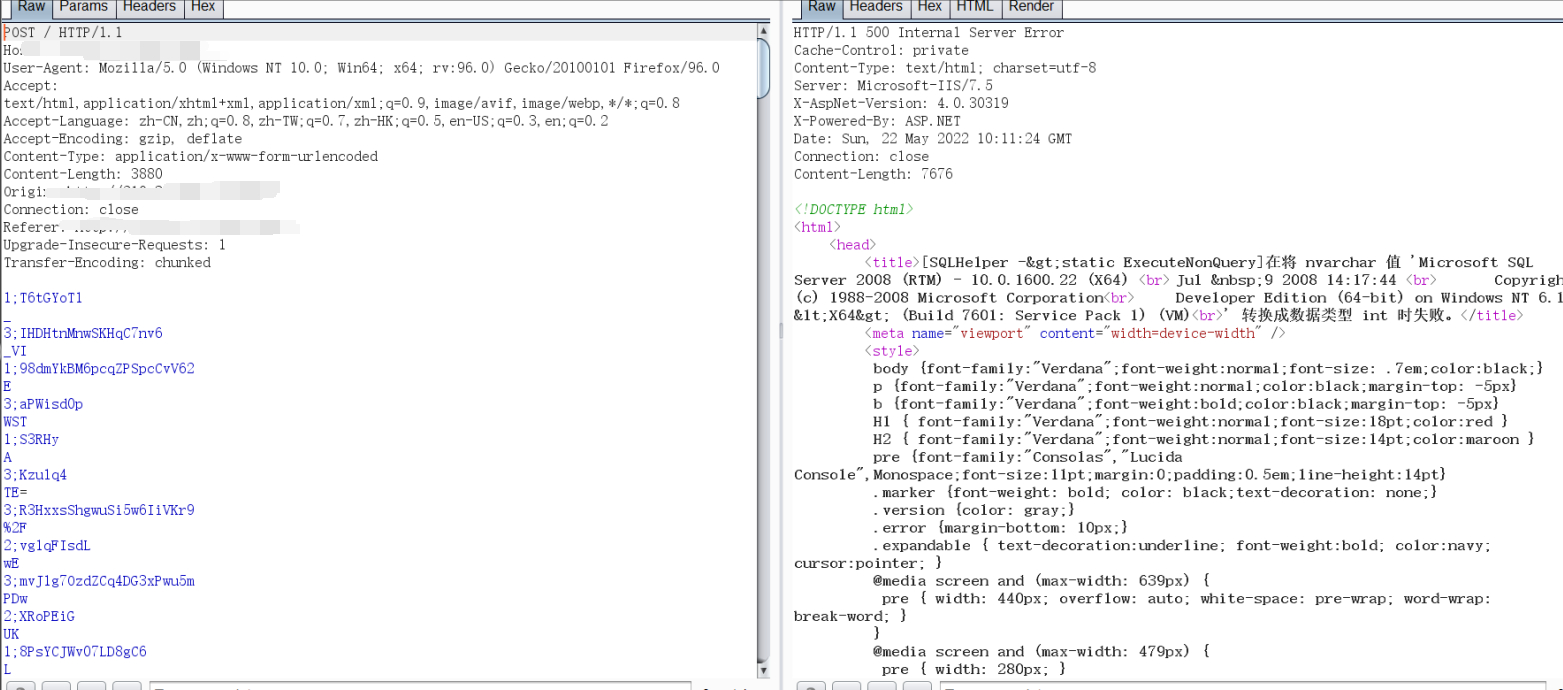Click the chunk data line %2F
The image size is (1563, 690).
pos(15,528)
